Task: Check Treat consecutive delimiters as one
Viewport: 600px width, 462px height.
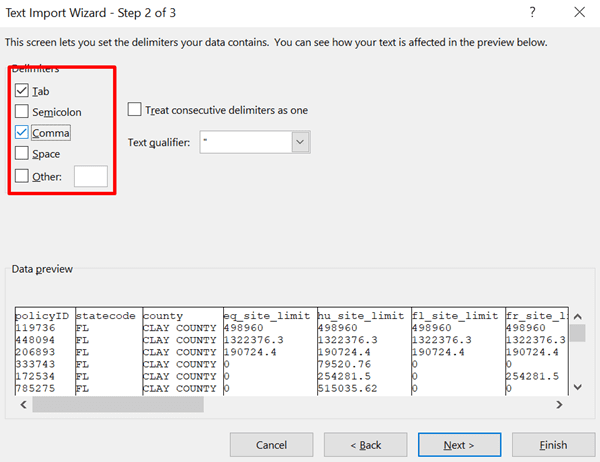Action: tap(135, 110)
